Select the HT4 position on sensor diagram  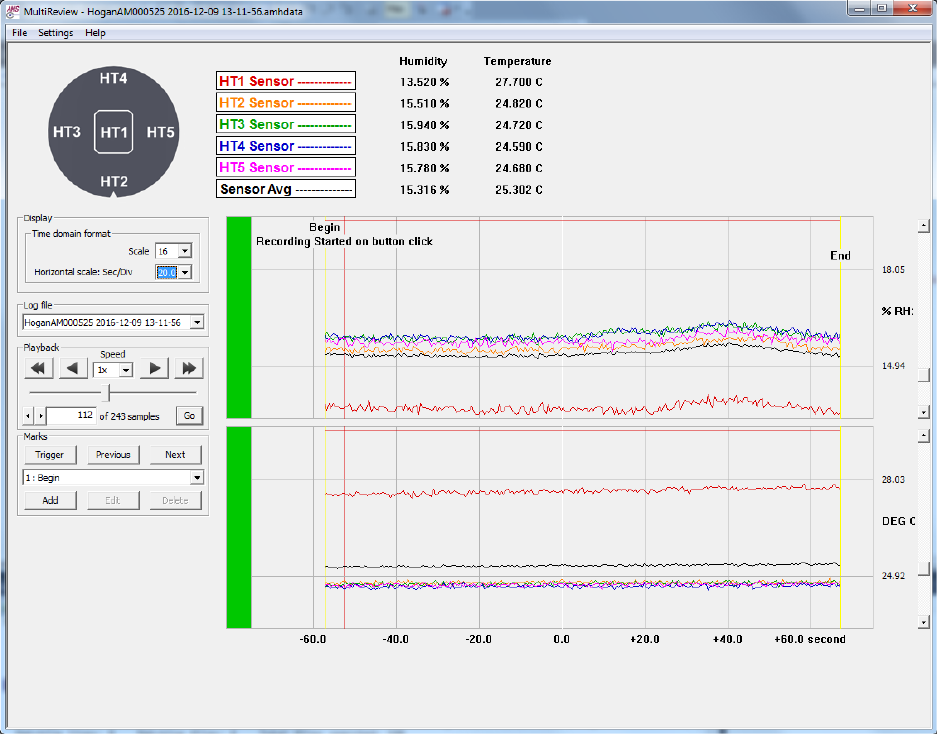(x=114, y=78)
